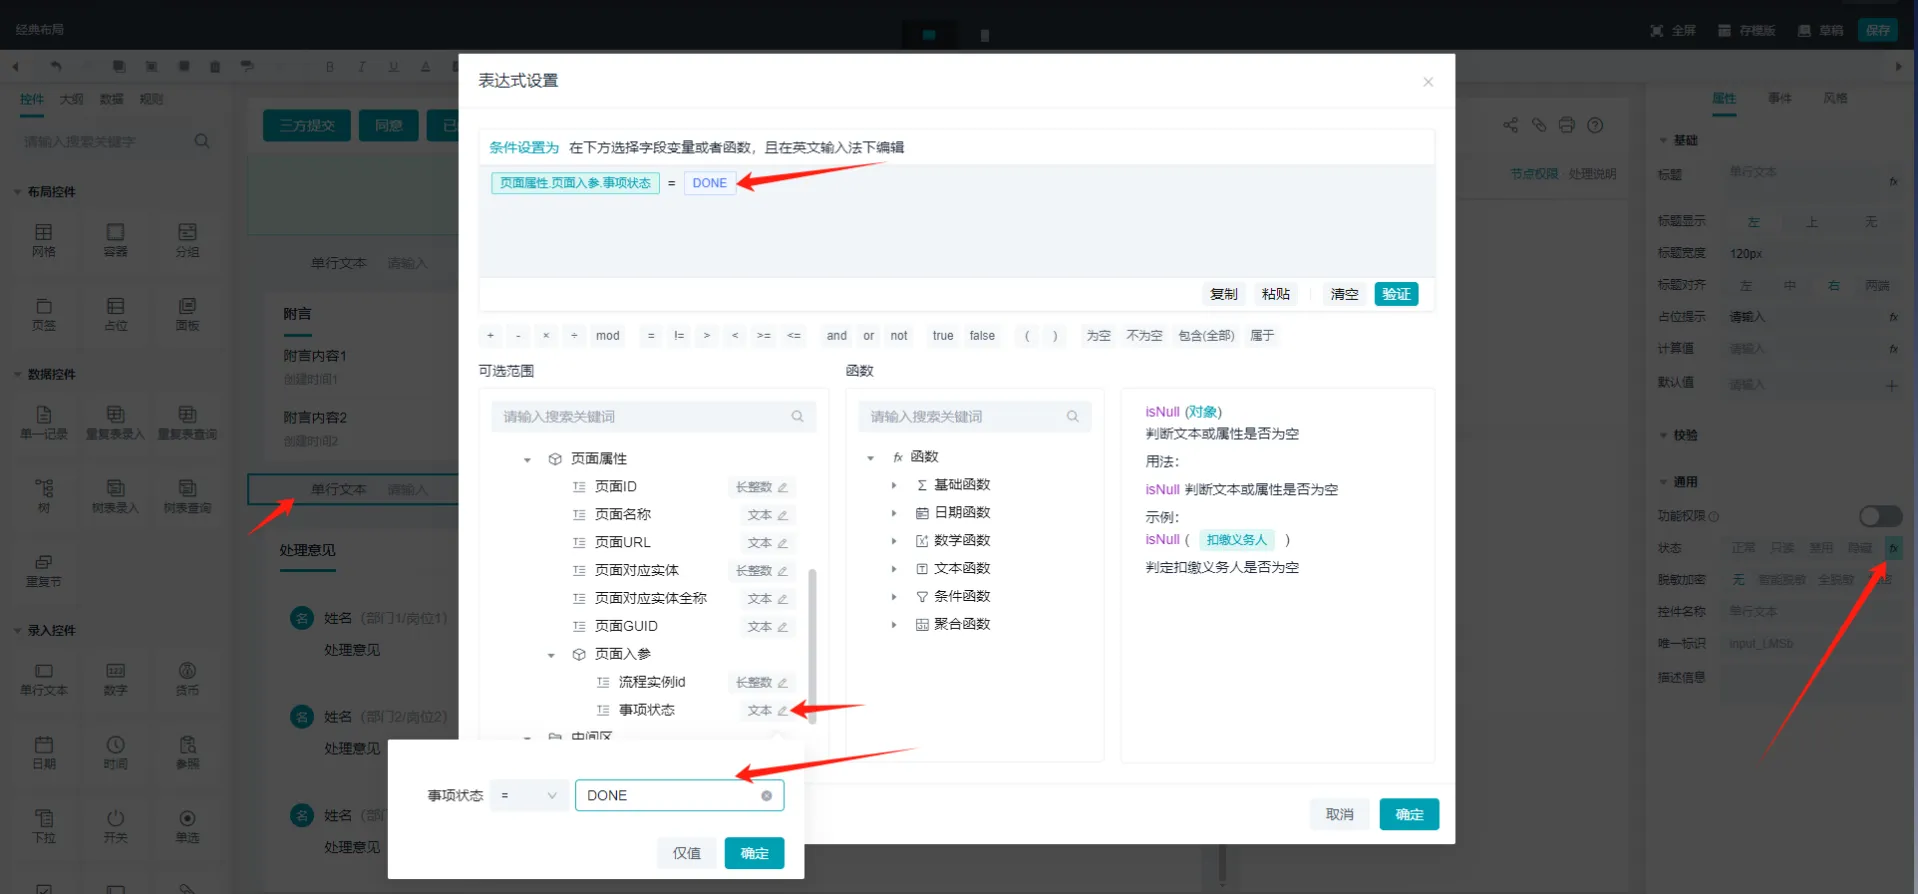Viewport: 1918px width, 894px height.
Task: Set 状态 to 隐藏
Action: point(1860,548)
